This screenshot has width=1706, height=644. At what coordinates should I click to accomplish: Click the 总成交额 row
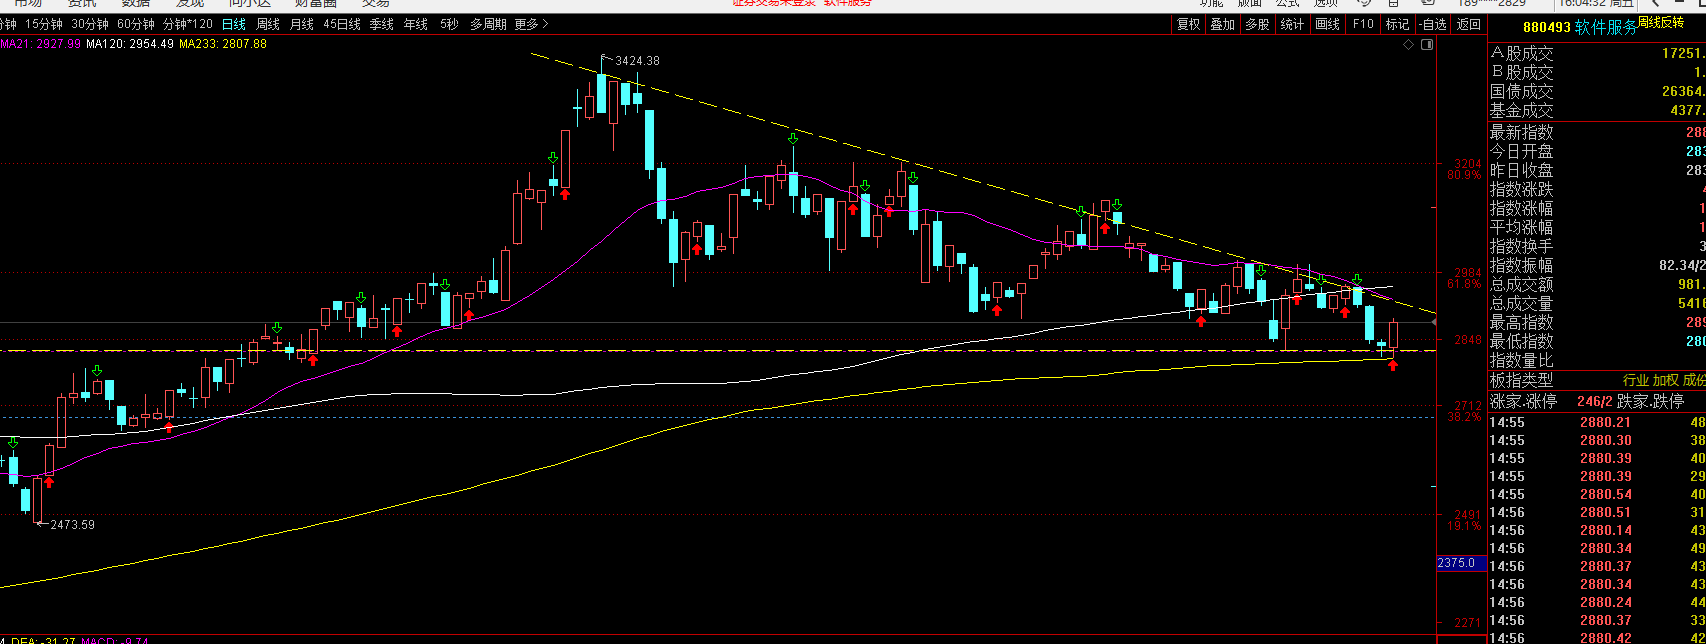[1597, 284]
